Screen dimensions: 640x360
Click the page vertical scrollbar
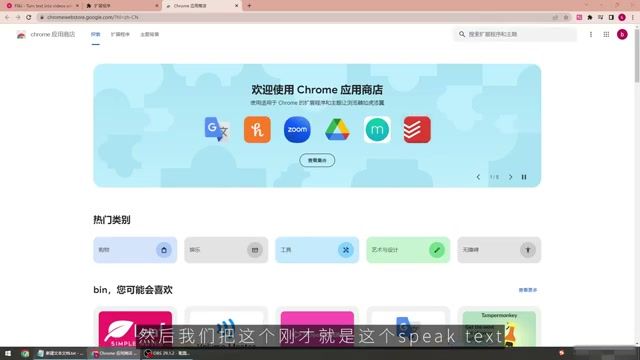coord(637,55)
